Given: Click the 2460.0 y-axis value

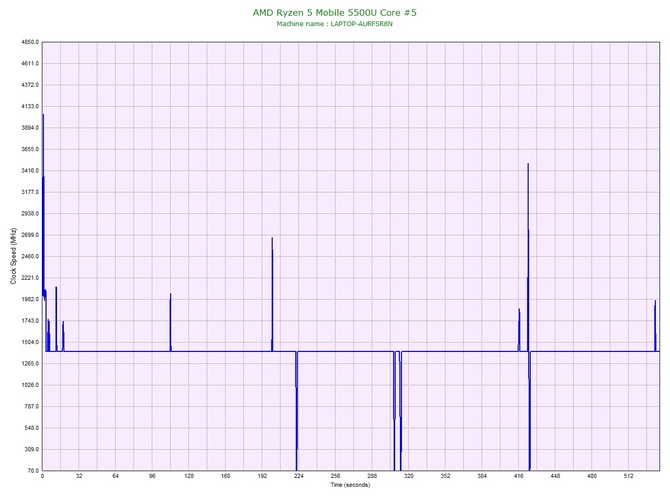Looking at the screenshot, I should point(30,256).
